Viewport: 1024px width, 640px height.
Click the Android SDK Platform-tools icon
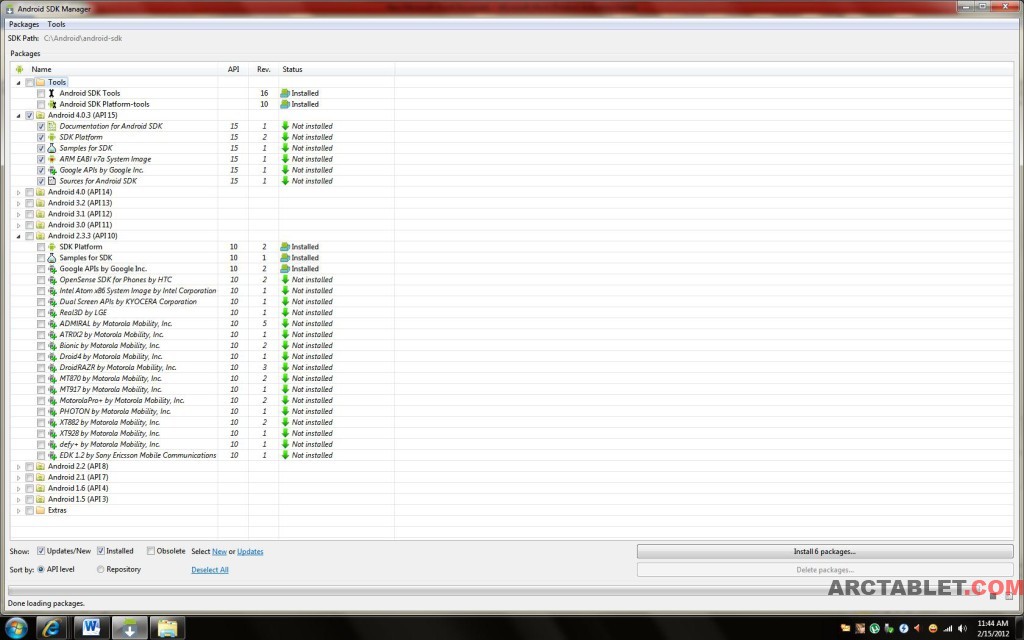point(52,104)
